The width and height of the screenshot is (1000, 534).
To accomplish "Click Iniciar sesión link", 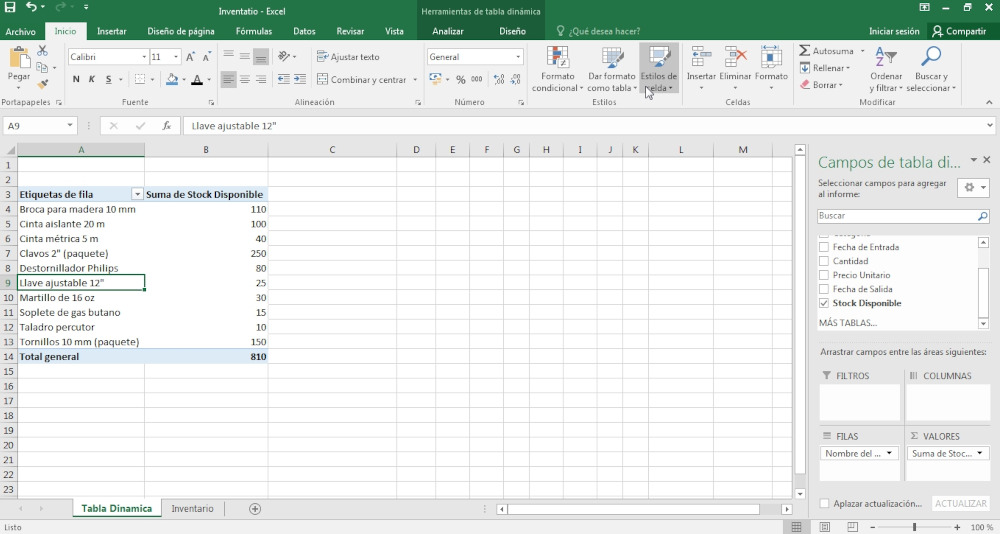I will (894, 31).
